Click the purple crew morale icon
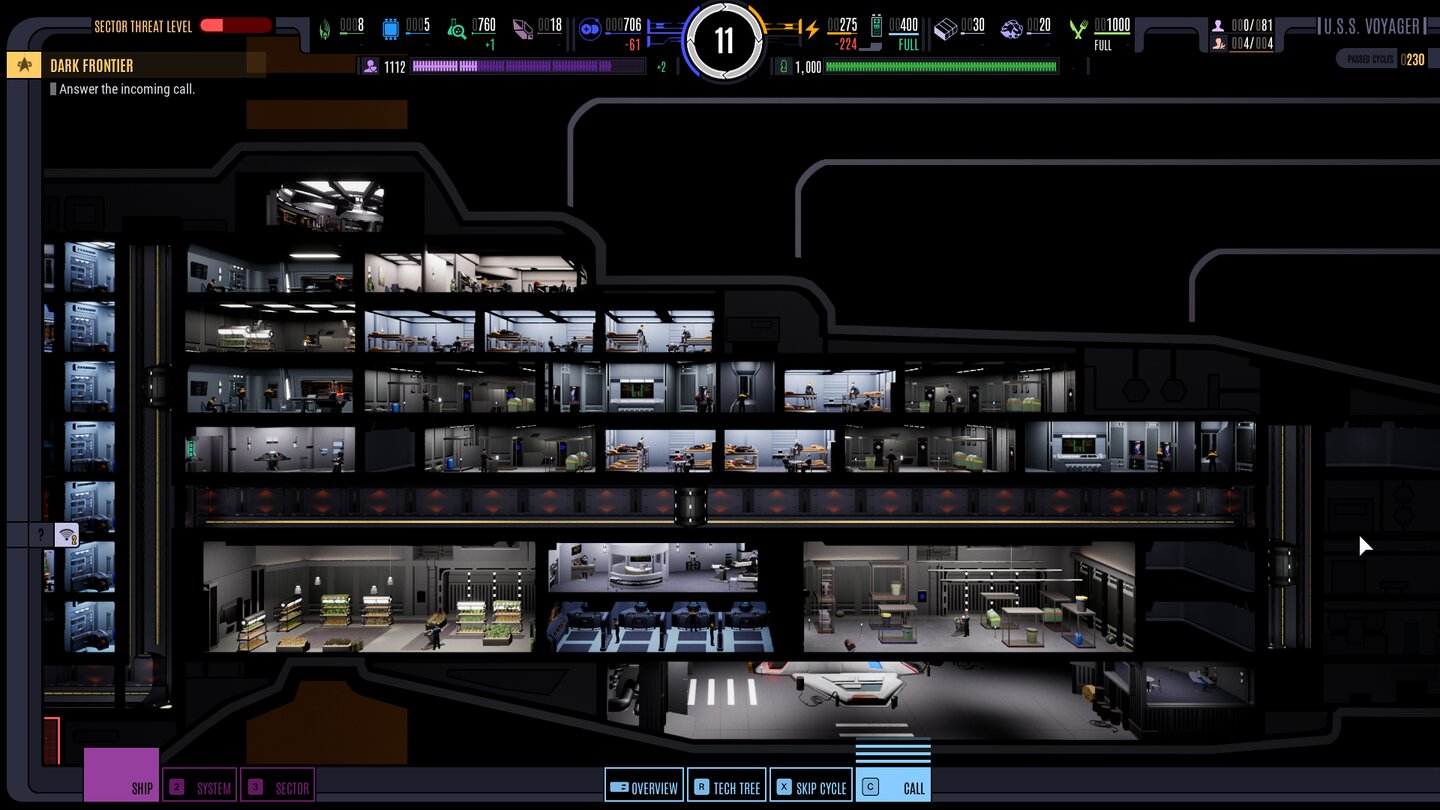 click(x=371, y=66)
